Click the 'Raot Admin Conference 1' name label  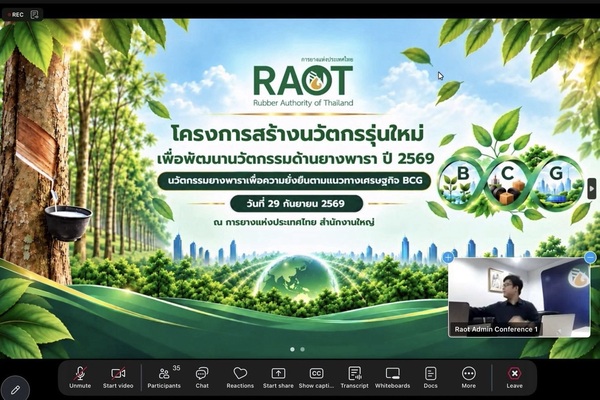click(496, 329)
